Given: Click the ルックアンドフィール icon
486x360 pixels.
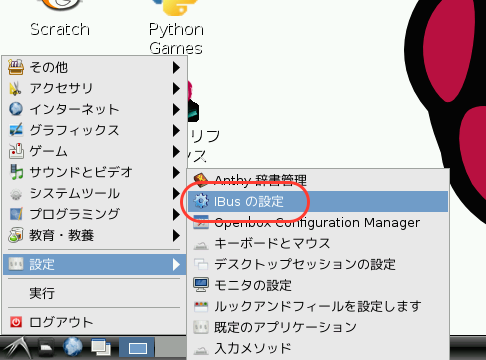Looking at the screenshot, I should [201, 306].
